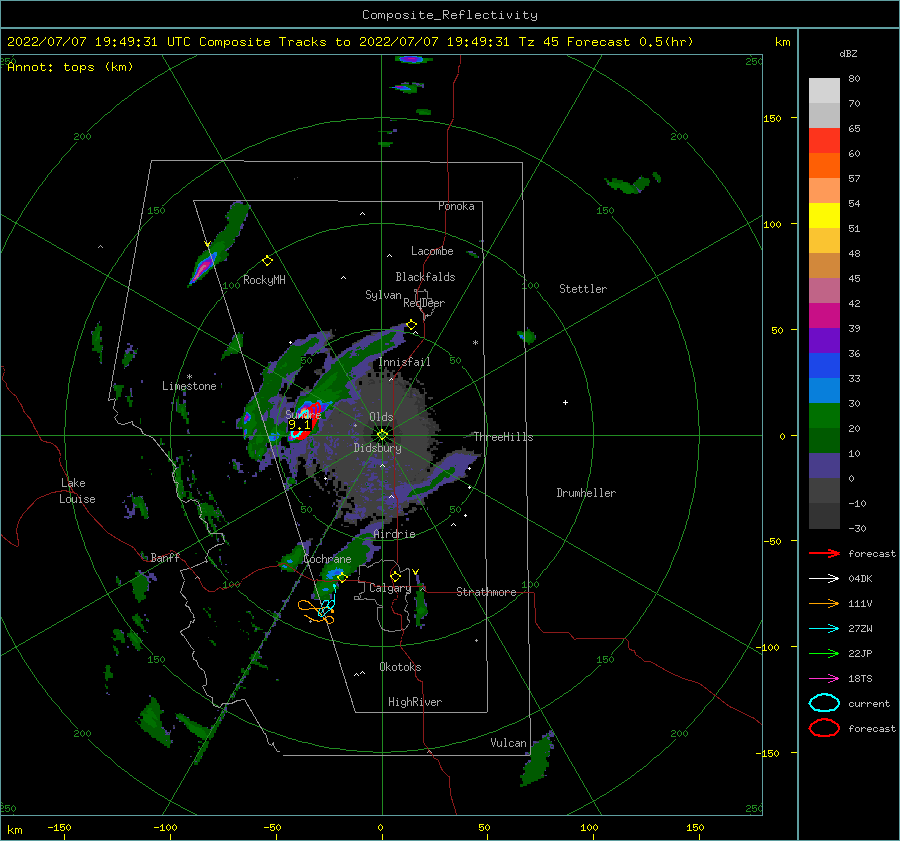Click the Sylvan label
Viewport: 900px width, 841px height.
click(383, 296)
